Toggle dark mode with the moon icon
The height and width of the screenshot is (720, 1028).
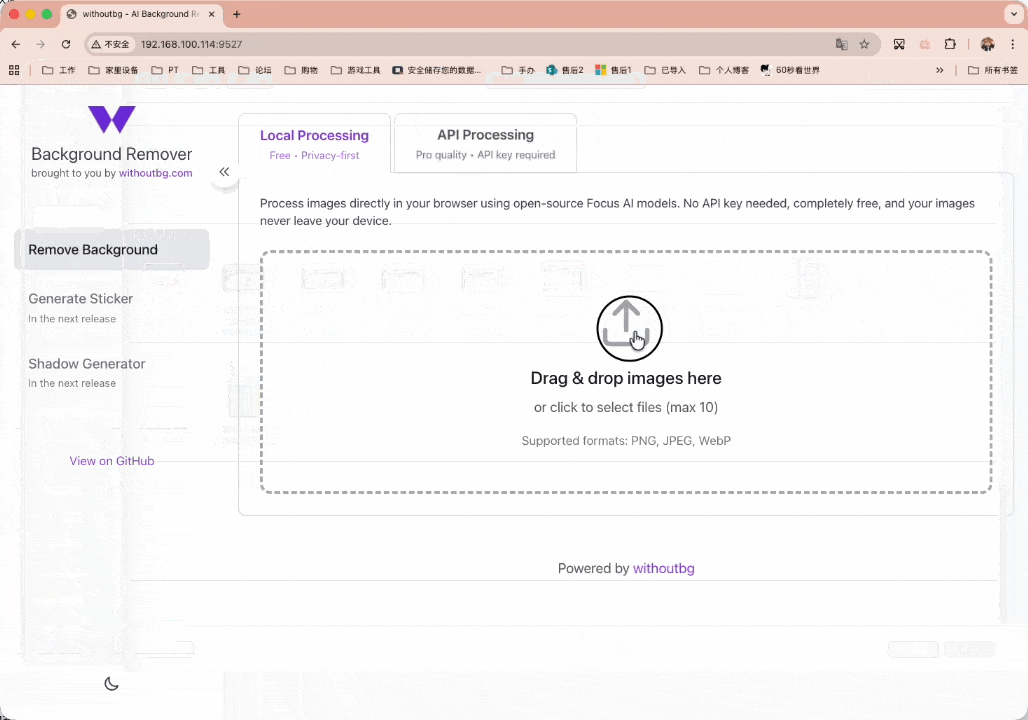[111, 684]
